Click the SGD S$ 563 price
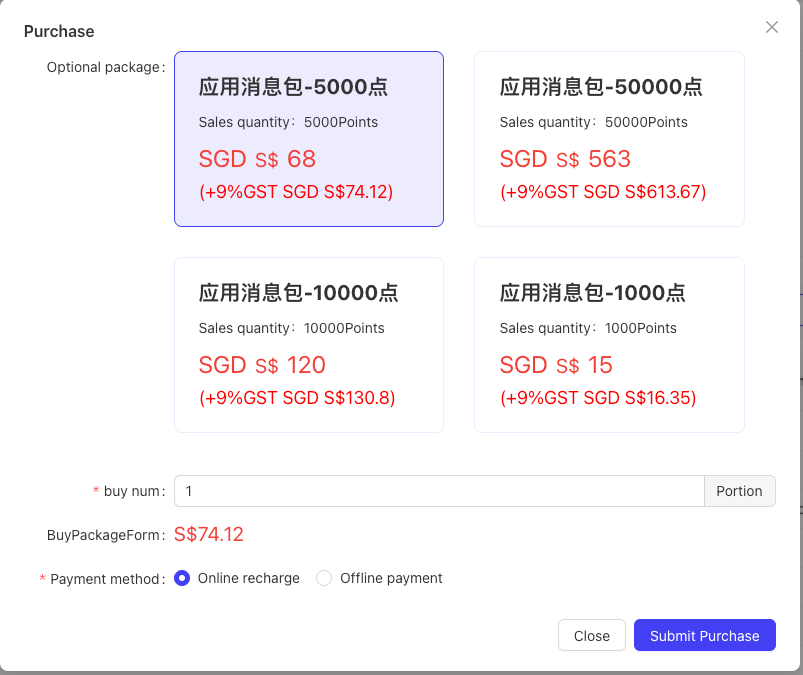 565,159
